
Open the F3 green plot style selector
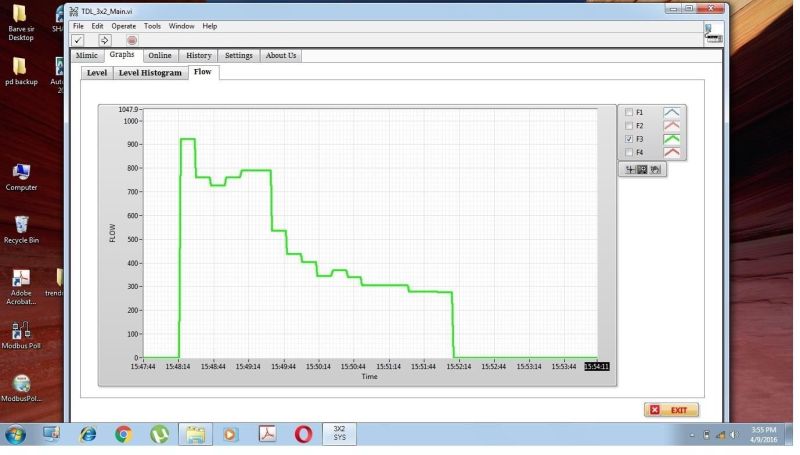[x=673, y=139]
